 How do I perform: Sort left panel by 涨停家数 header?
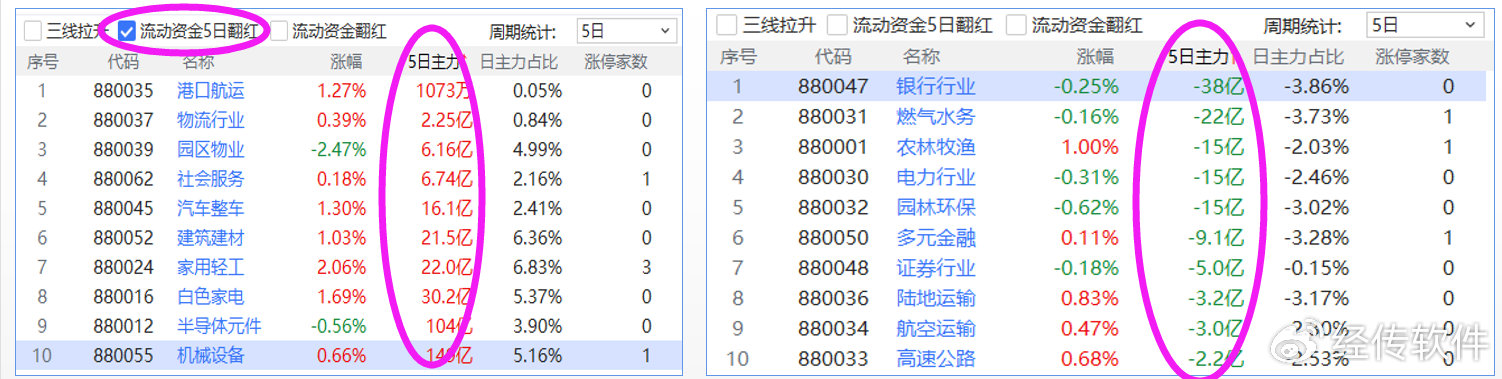point(616,62)
